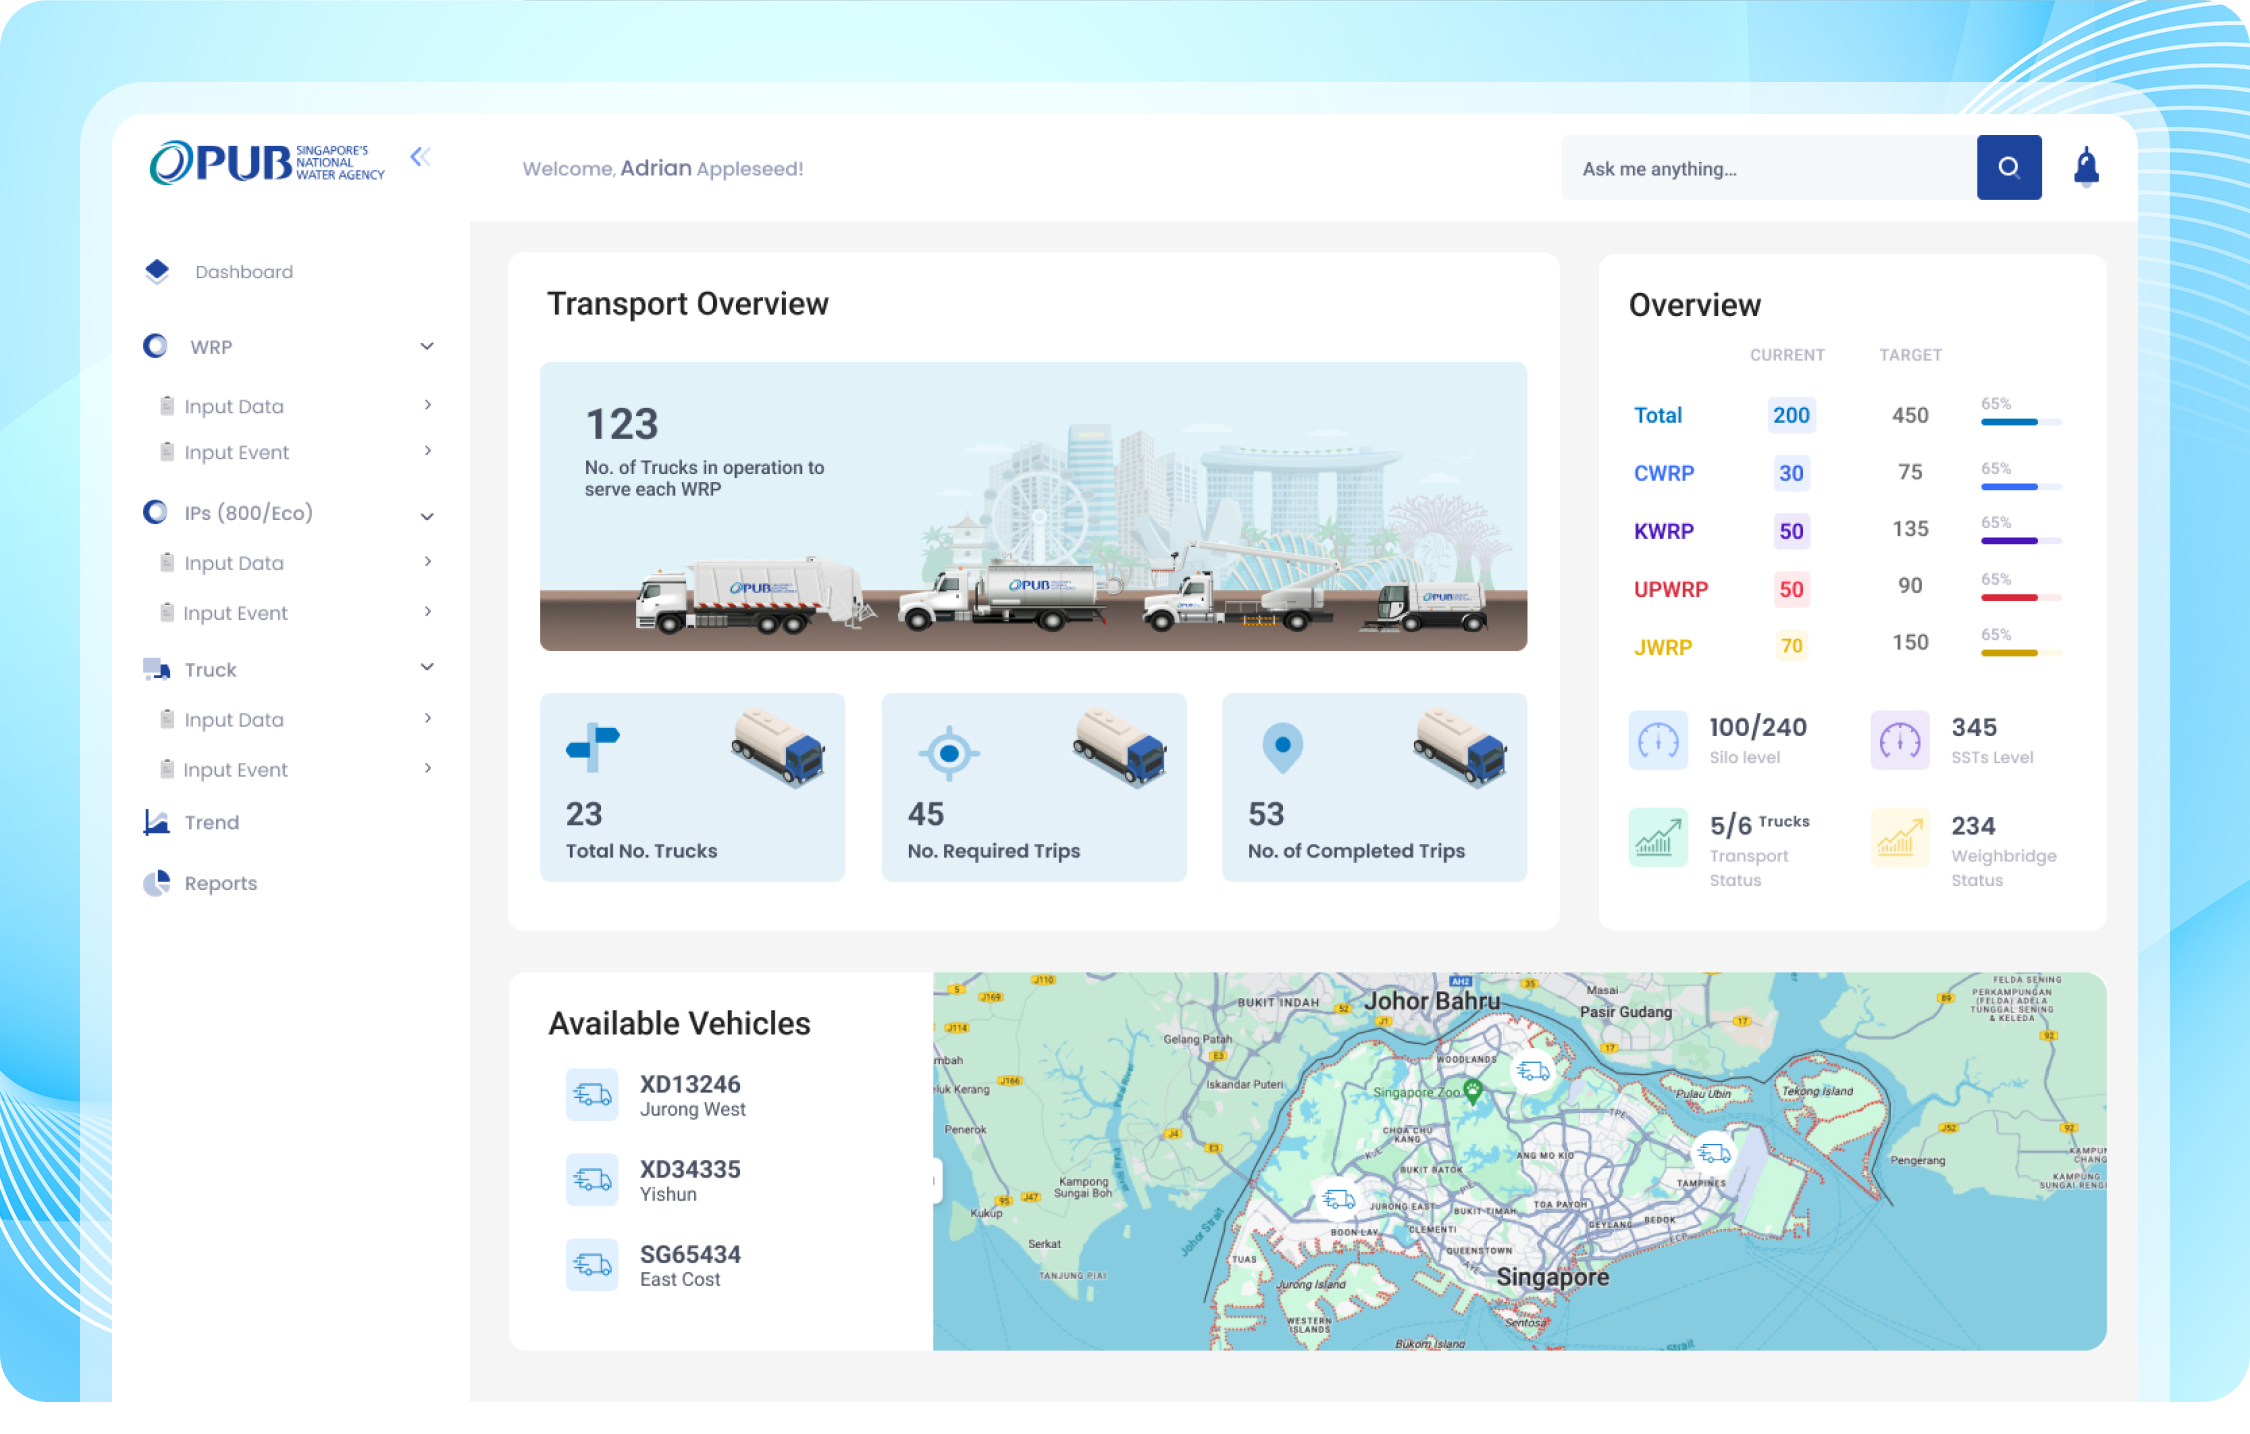Click the Silo level gauge icon
The height and width of the screenshot is (1434, 2250).
point(1658,740)
